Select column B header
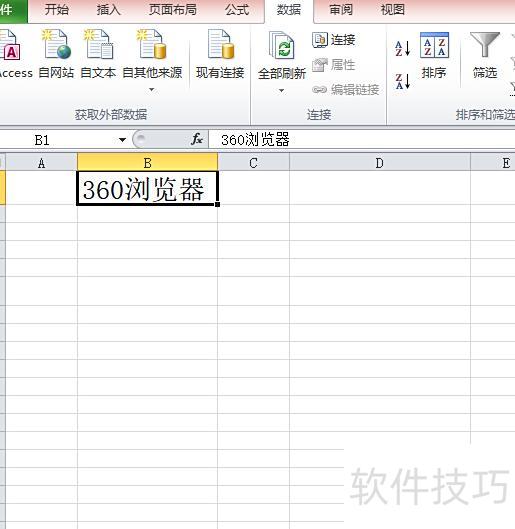The image size is (515, 529). click(x=147, y=163)
